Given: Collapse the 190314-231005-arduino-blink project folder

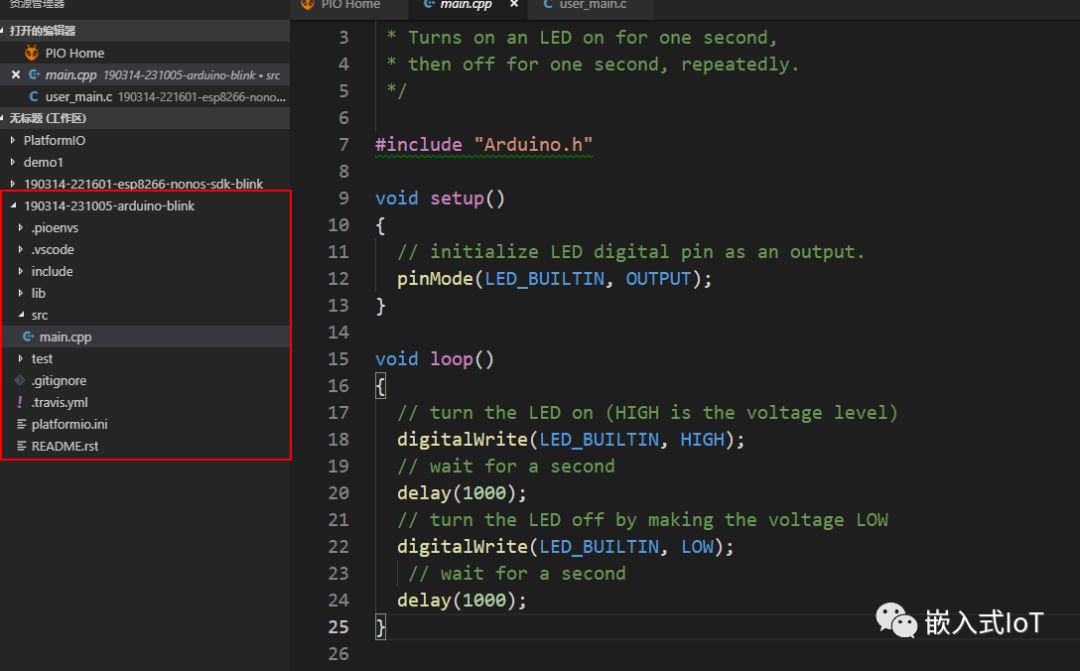Looking at the screenshot, I should pos(109,206).
